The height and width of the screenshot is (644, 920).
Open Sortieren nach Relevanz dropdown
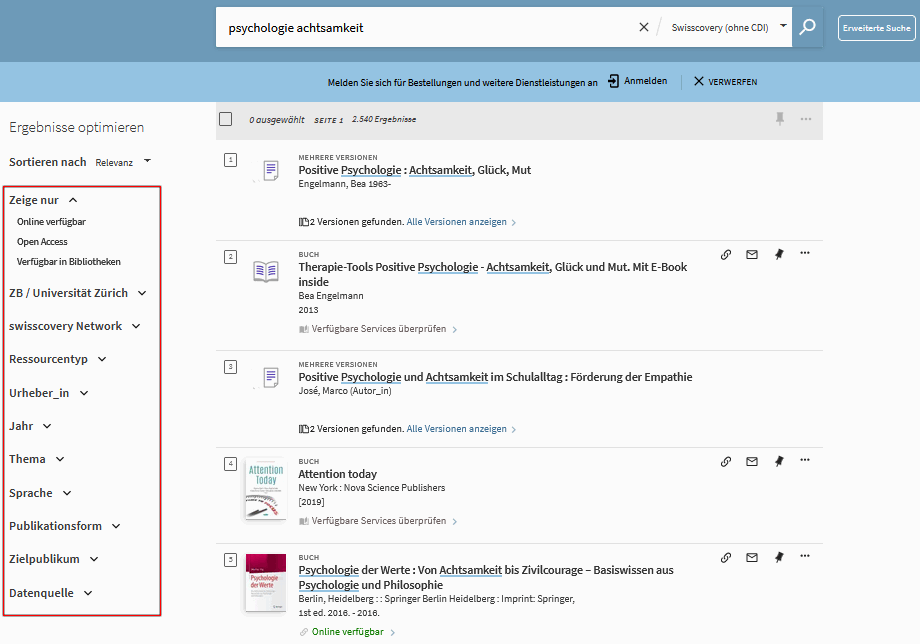click(123, 162)
